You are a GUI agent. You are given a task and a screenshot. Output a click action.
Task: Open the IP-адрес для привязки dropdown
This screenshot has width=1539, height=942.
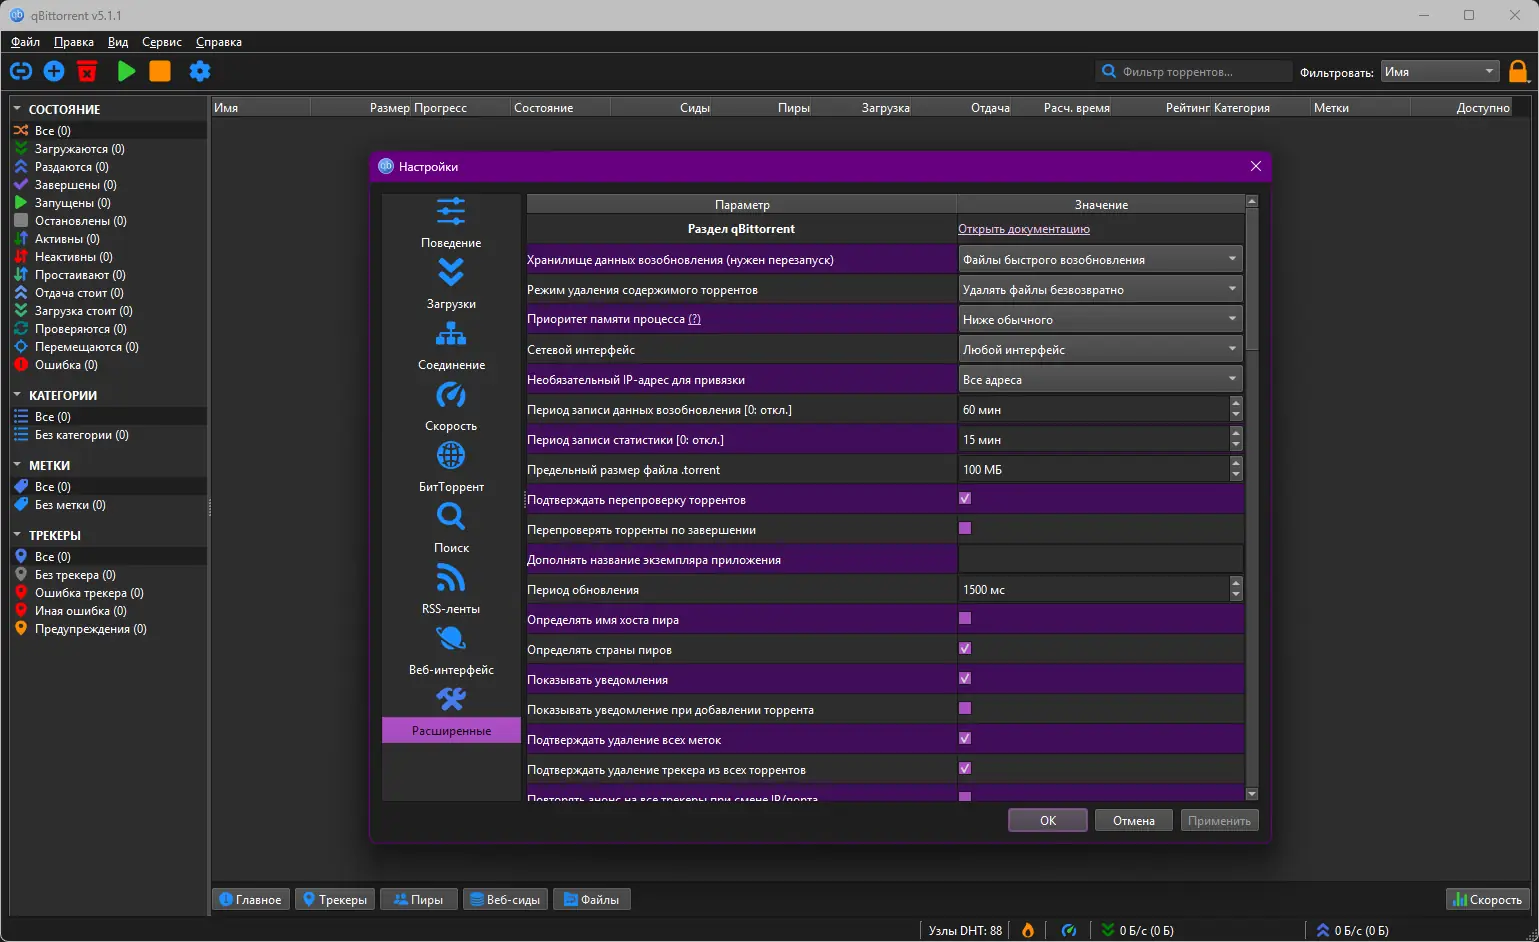pyautogui.click(x=1100, y=379)
